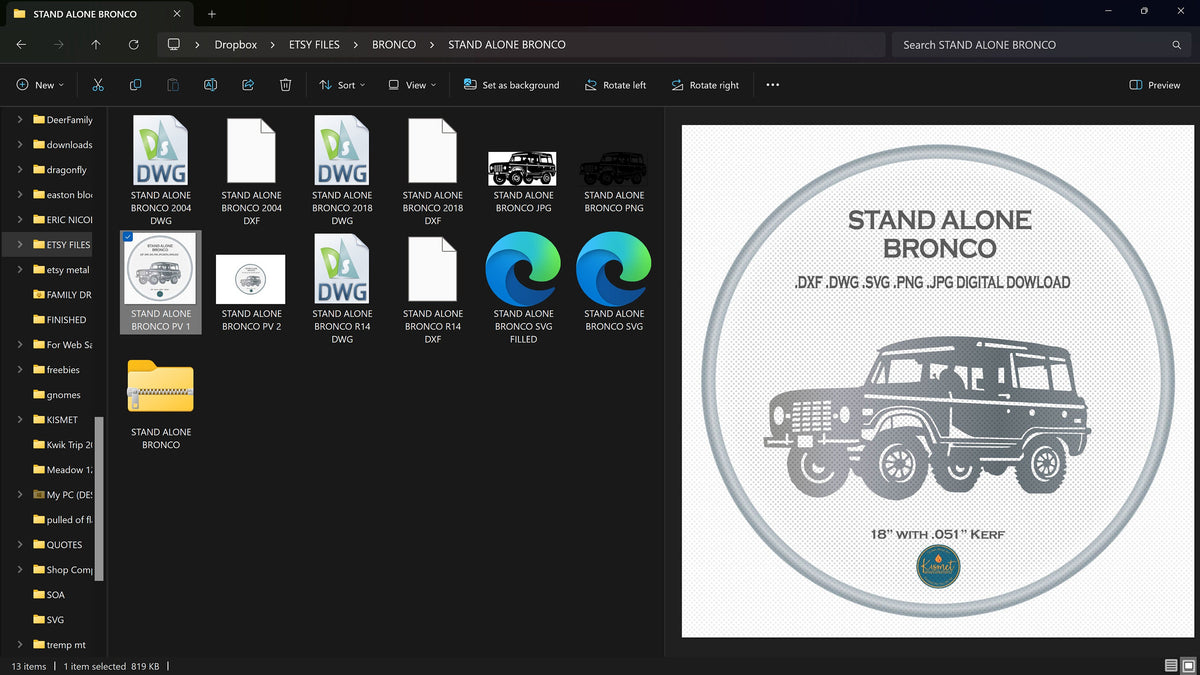Screen dimensions: 1200x675
Task: Refresh the current folder view
Action: click(133, 45)
